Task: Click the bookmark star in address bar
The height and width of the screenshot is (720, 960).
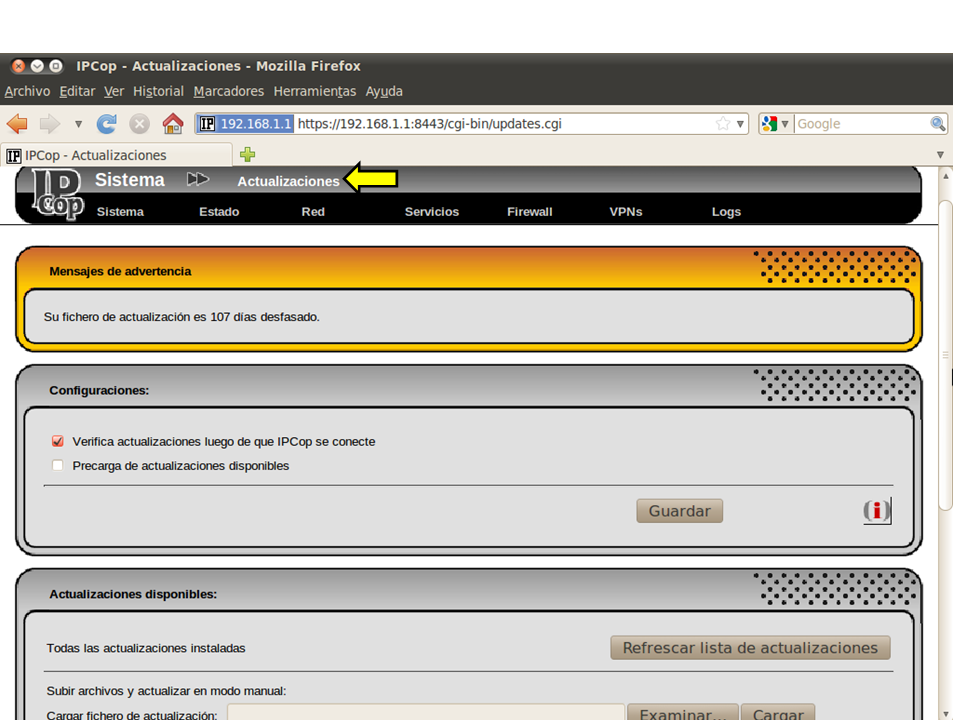Action: pos(723,124)
